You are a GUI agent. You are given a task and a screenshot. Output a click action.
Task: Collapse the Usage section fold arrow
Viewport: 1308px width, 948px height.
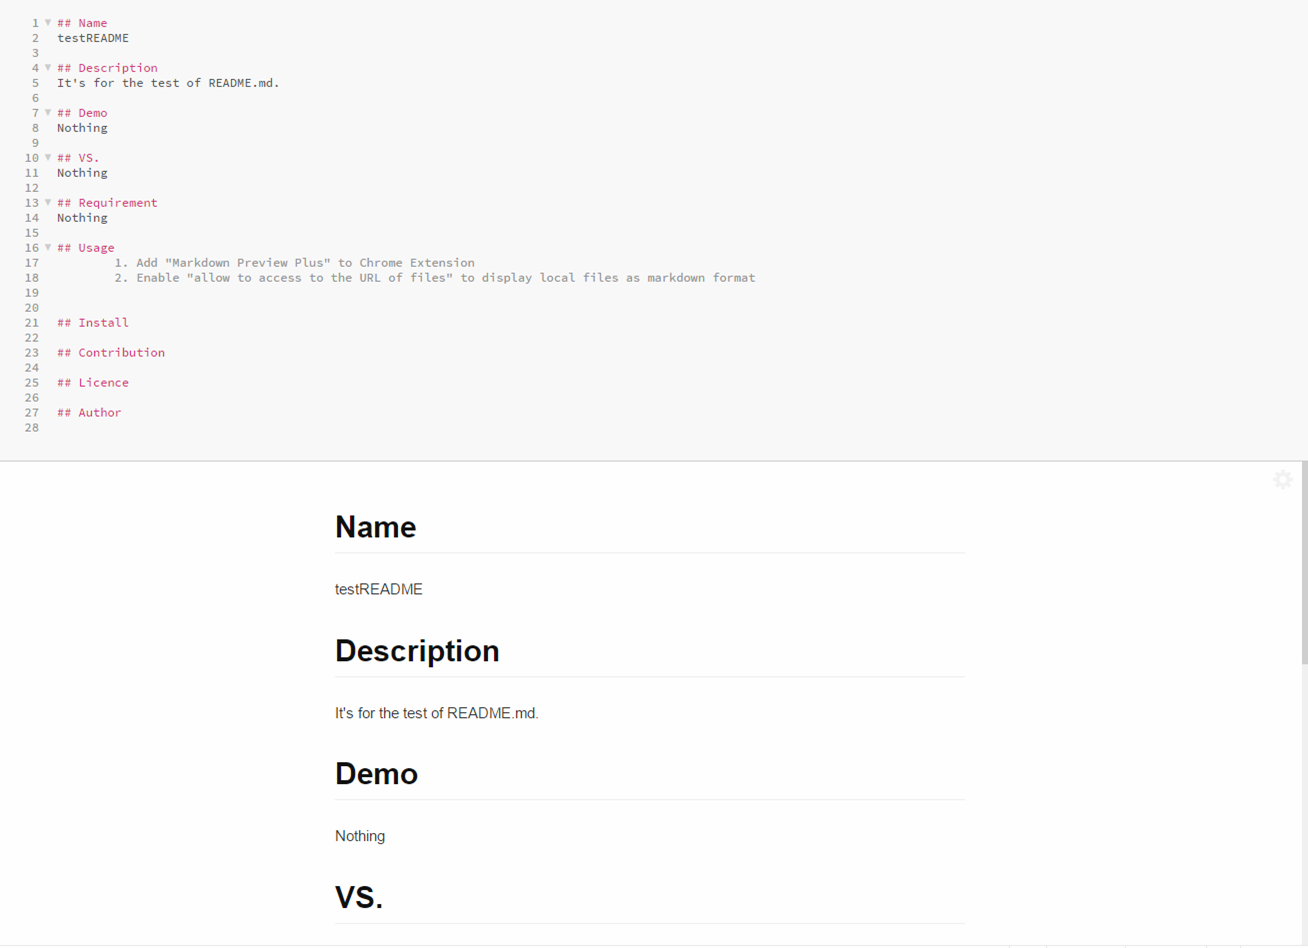click(47, 247)
